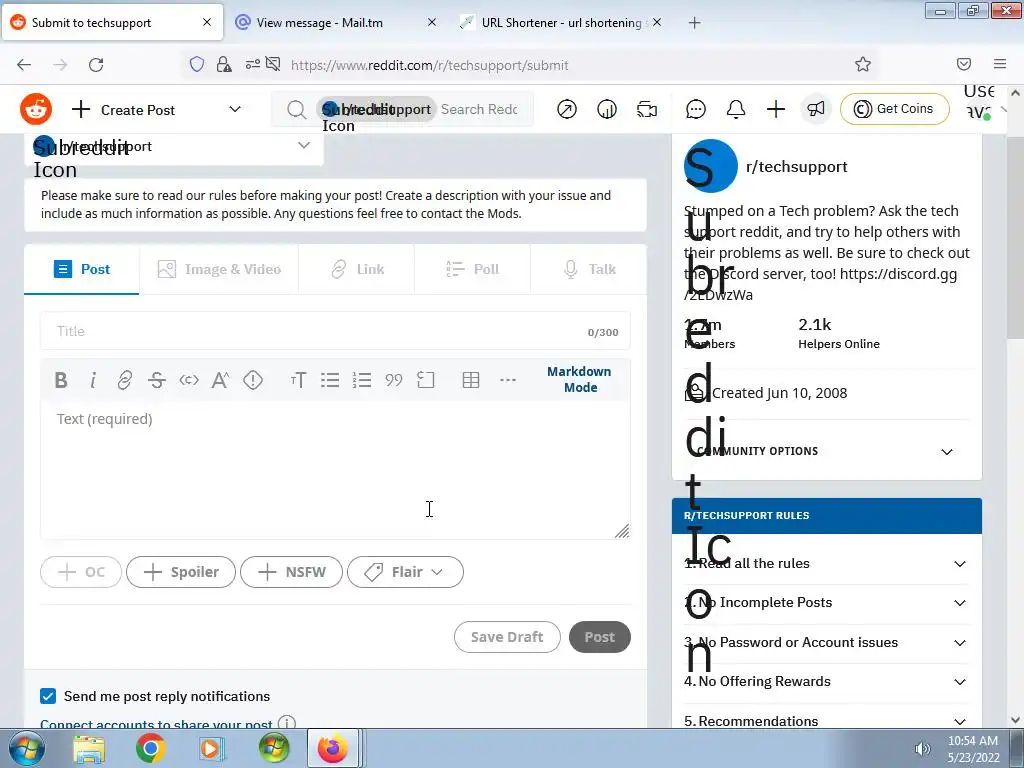The image size is (1024, 768).
Task: Insert a link using editor link icon
Action: (124, 380)
